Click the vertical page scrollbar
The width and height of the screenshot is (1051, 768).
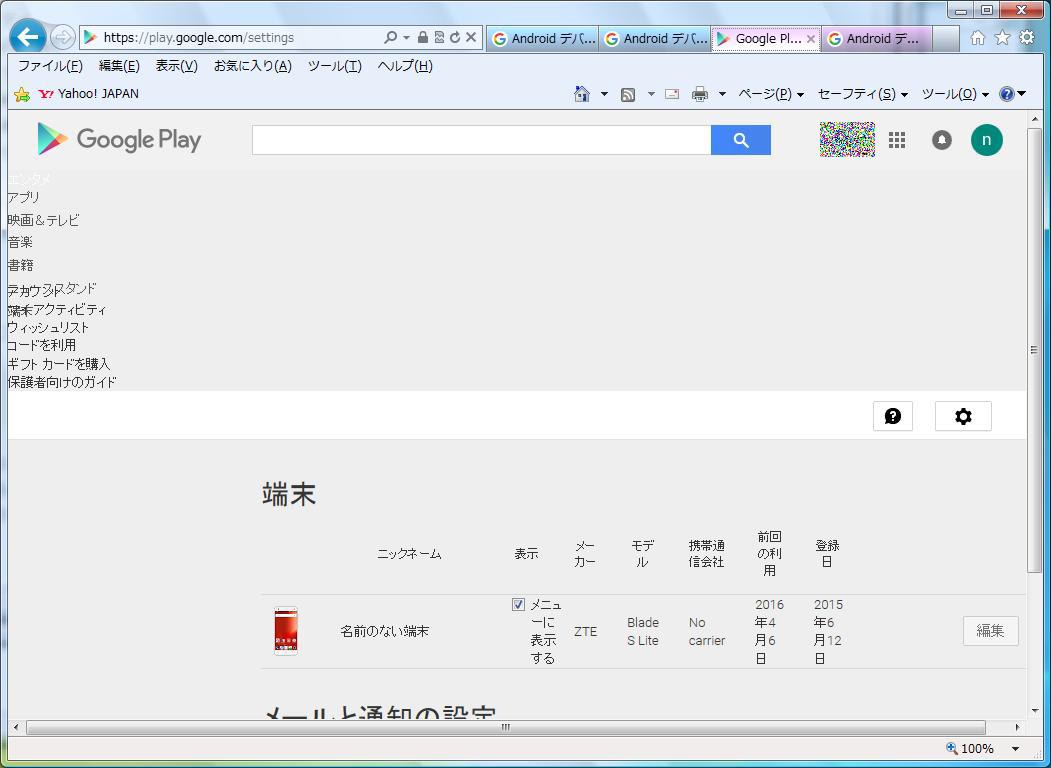[1034, 350]
